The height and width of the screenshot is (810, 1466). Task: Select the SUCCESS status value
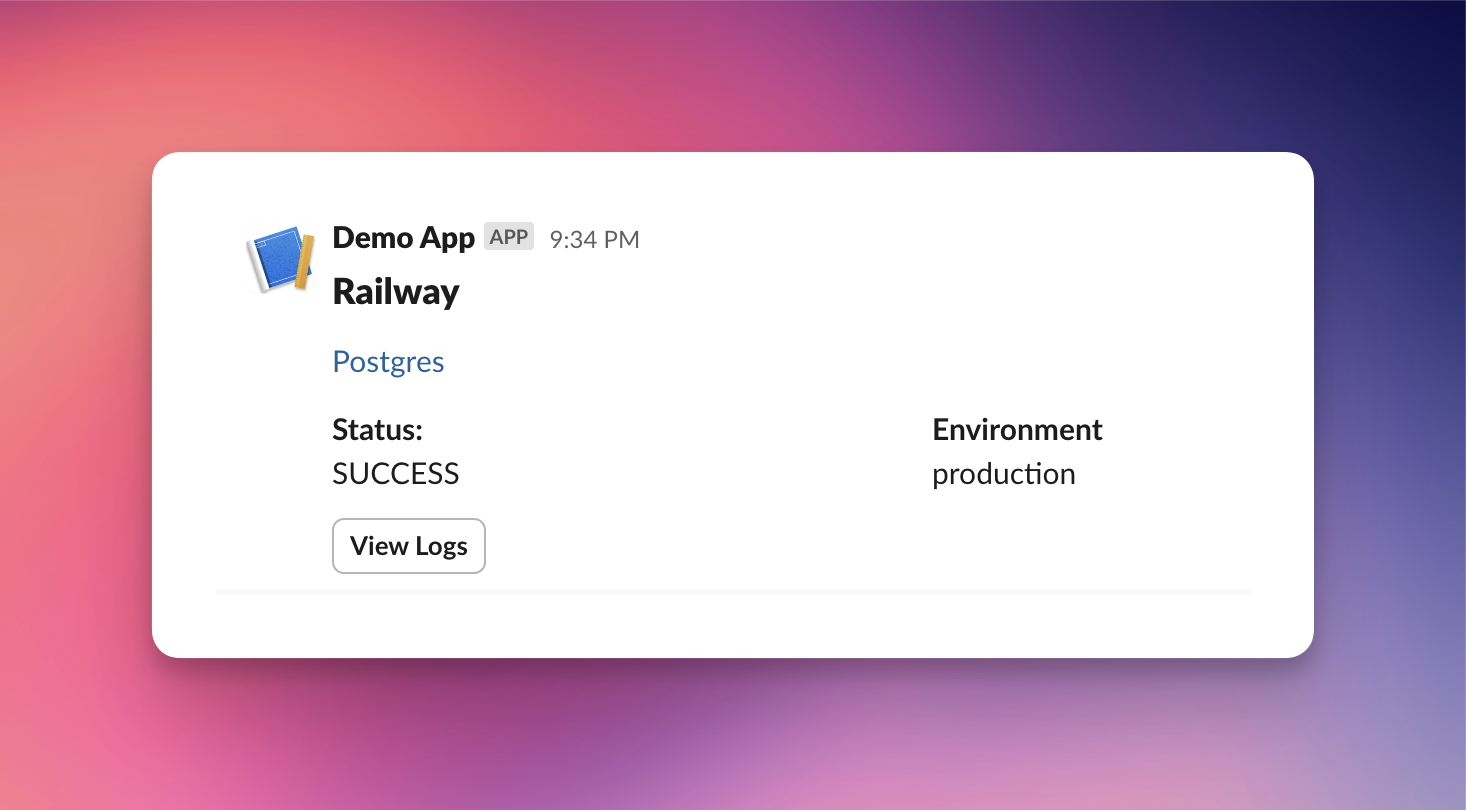pos(396,474)
